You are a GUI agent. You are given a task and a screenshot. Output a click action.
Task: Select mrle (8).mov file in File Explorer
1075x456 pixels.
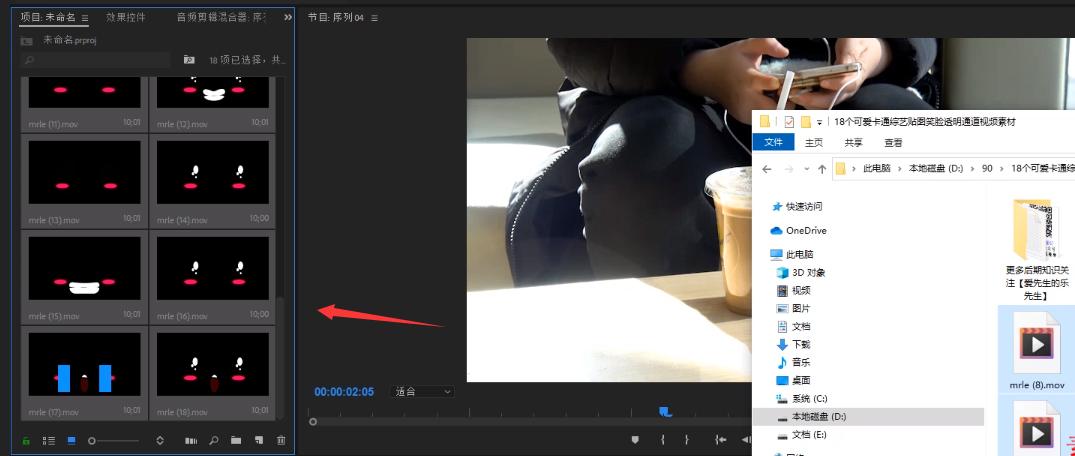1036,350
